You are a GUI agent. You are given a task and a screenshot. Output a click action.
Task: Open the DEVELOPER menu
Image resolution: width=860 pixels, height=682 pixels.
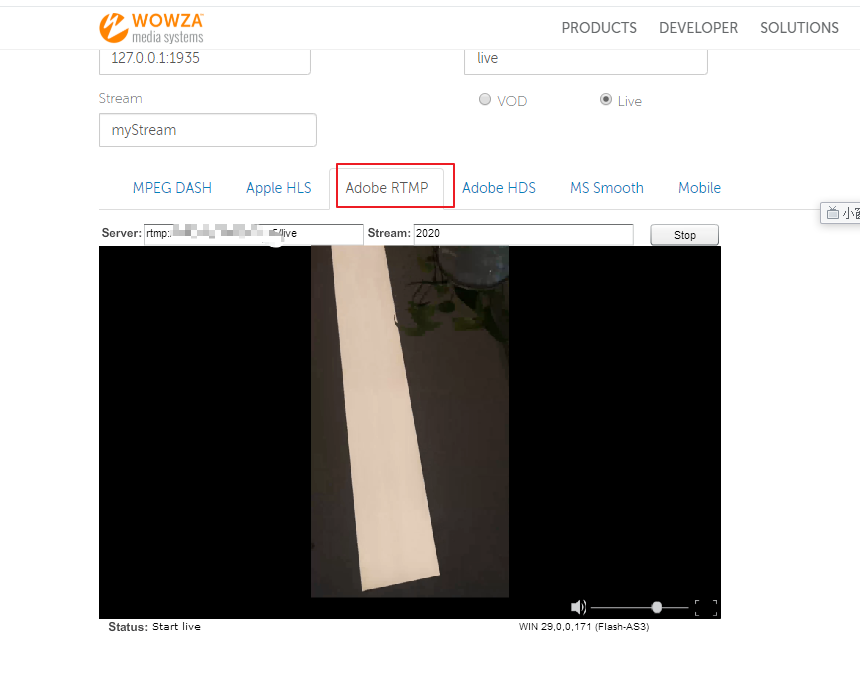[698, 28]
